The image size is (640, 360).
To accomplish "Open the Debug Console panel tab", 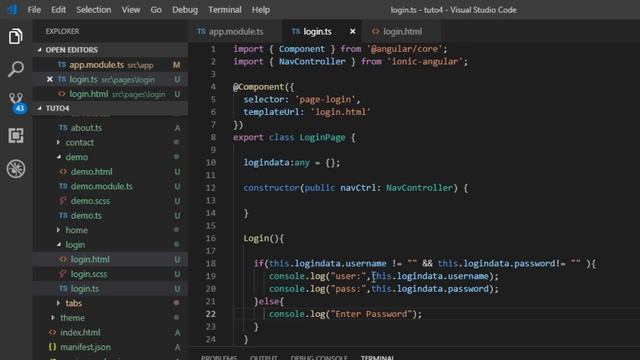I will [319, 357].
